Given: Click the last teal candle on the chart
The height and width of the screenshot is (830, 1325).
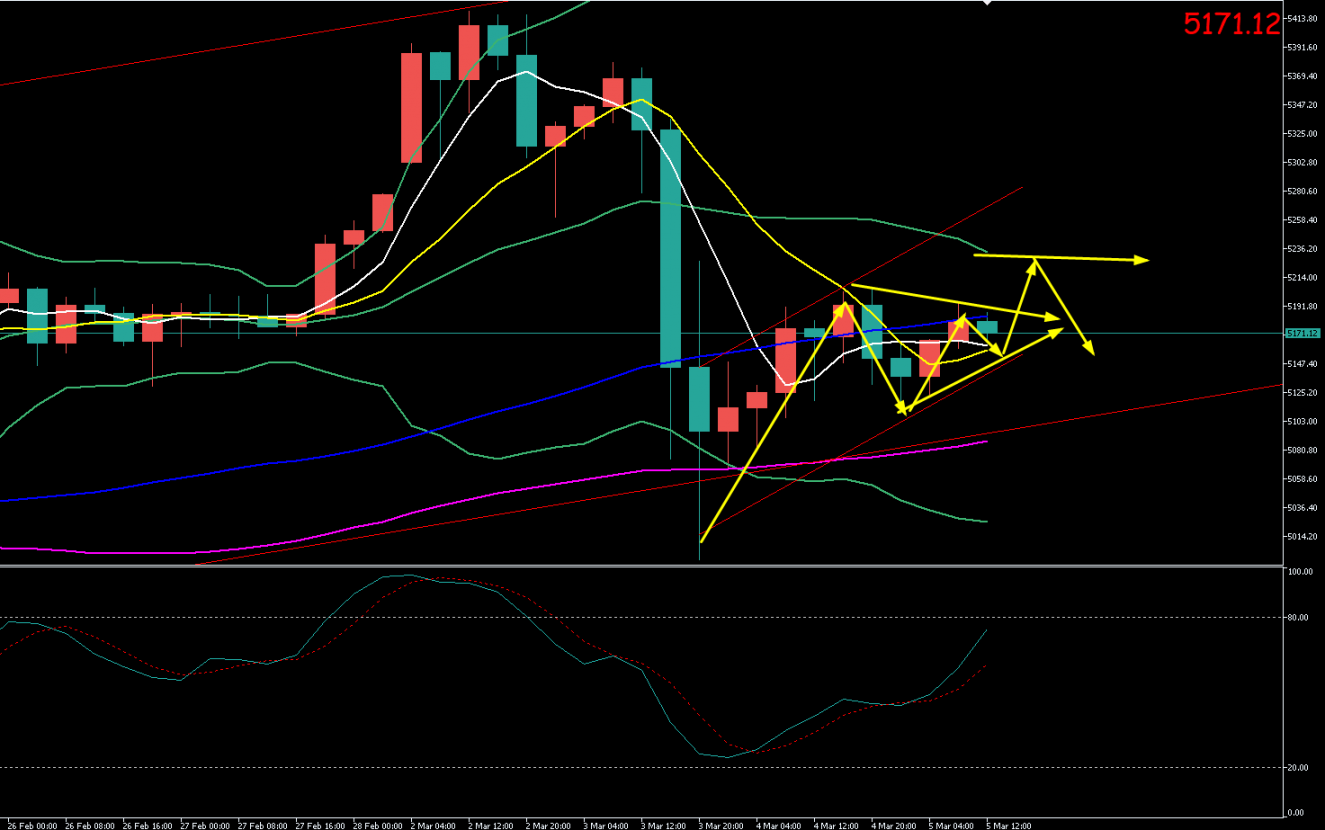Looking at the screenshot, I should [x=987, y=327].
